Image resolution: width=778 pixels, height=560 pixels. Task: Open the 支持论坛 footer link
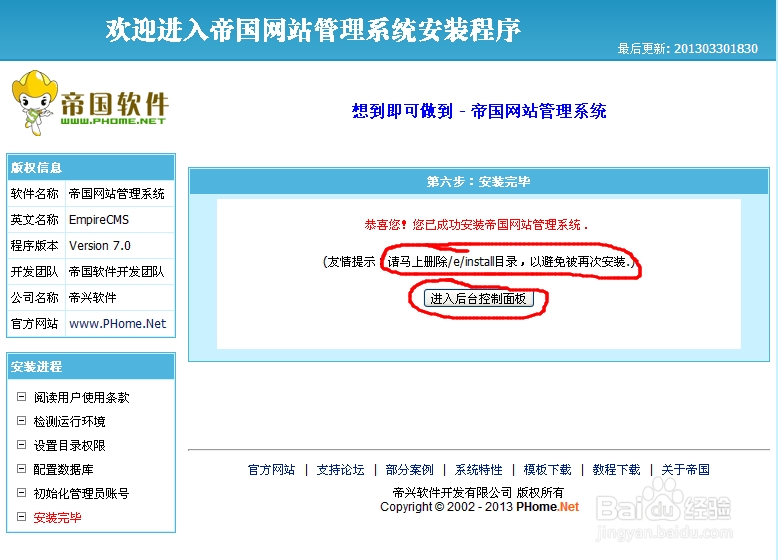tap(340, 470)
